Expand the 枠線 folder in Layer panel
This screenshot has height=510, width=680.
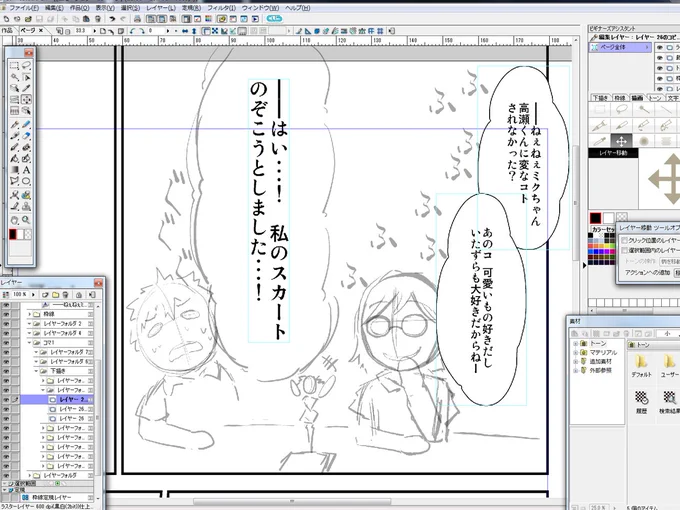[29, 314]
